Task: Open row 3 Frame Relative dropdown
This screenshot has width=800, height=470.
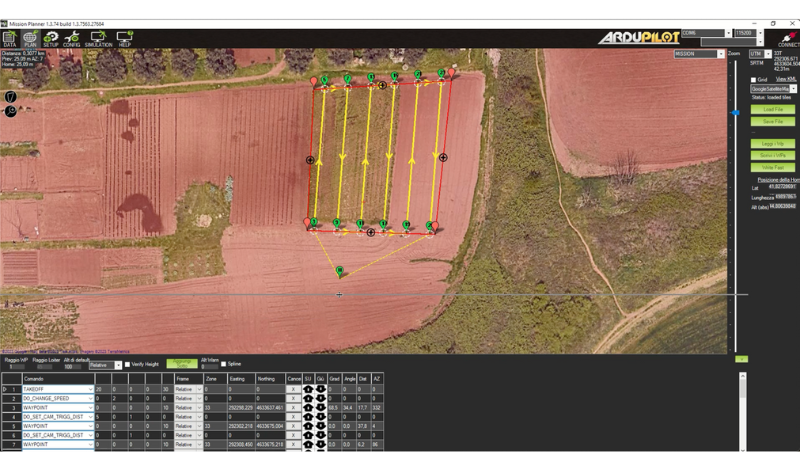Action: 199,408
